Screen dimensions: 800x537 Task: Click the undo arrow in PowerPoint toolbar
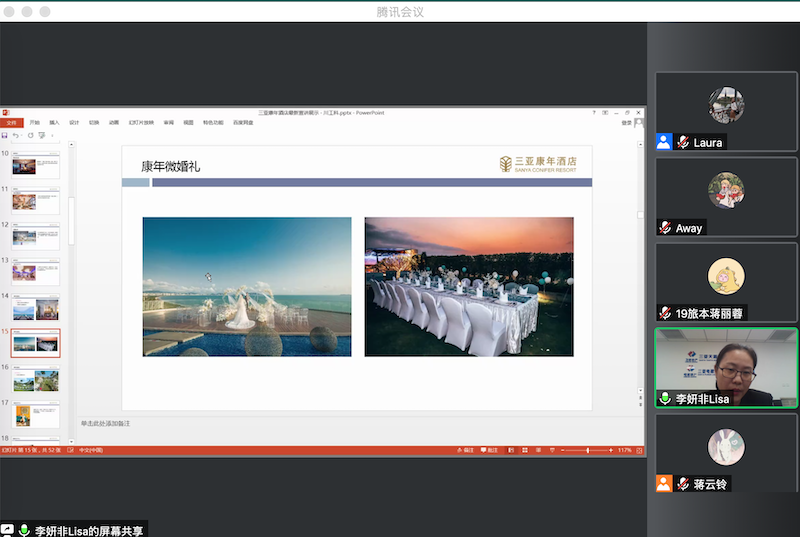coord(17,135)
